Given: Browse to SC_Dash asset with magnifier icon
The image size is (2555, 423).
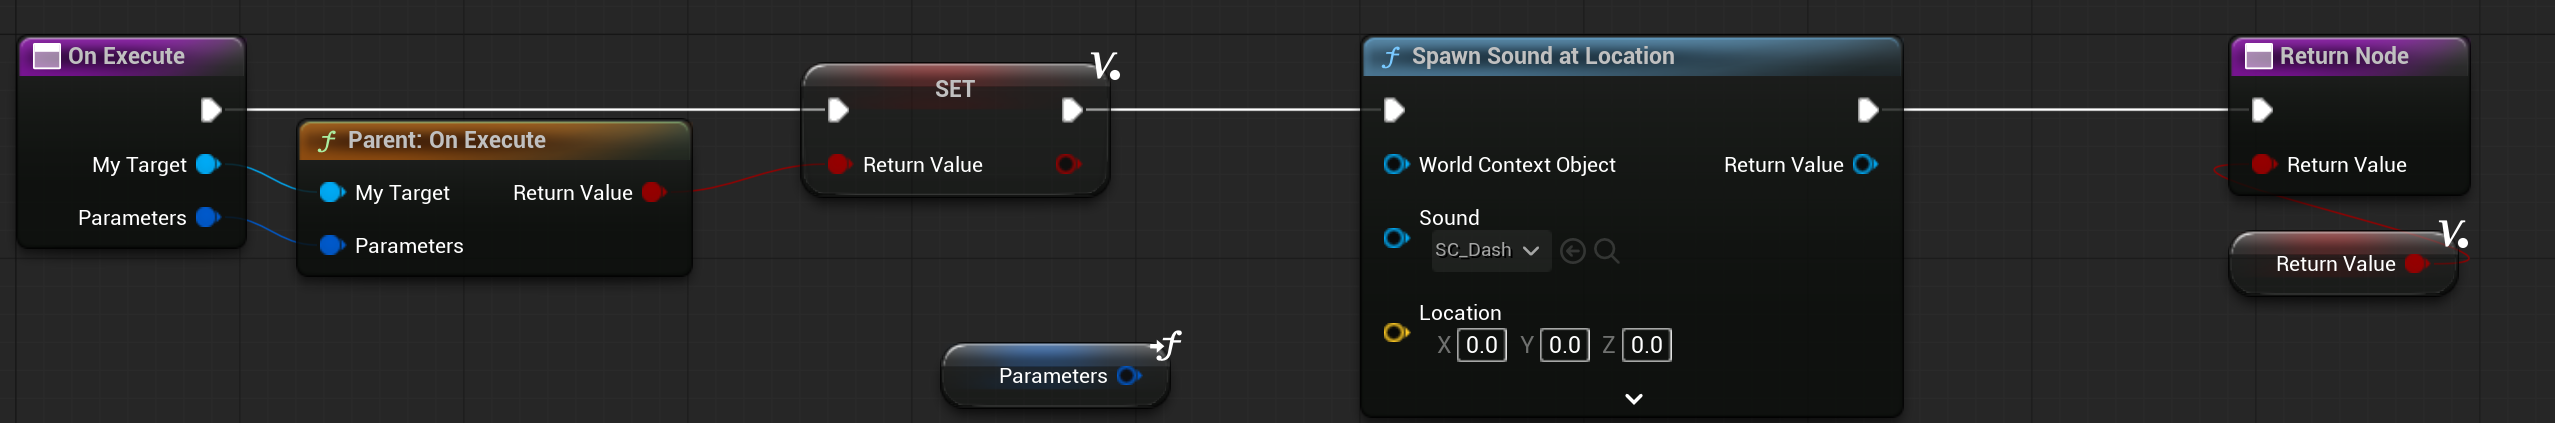Looking at the screenshot, I should (1607, 251).
